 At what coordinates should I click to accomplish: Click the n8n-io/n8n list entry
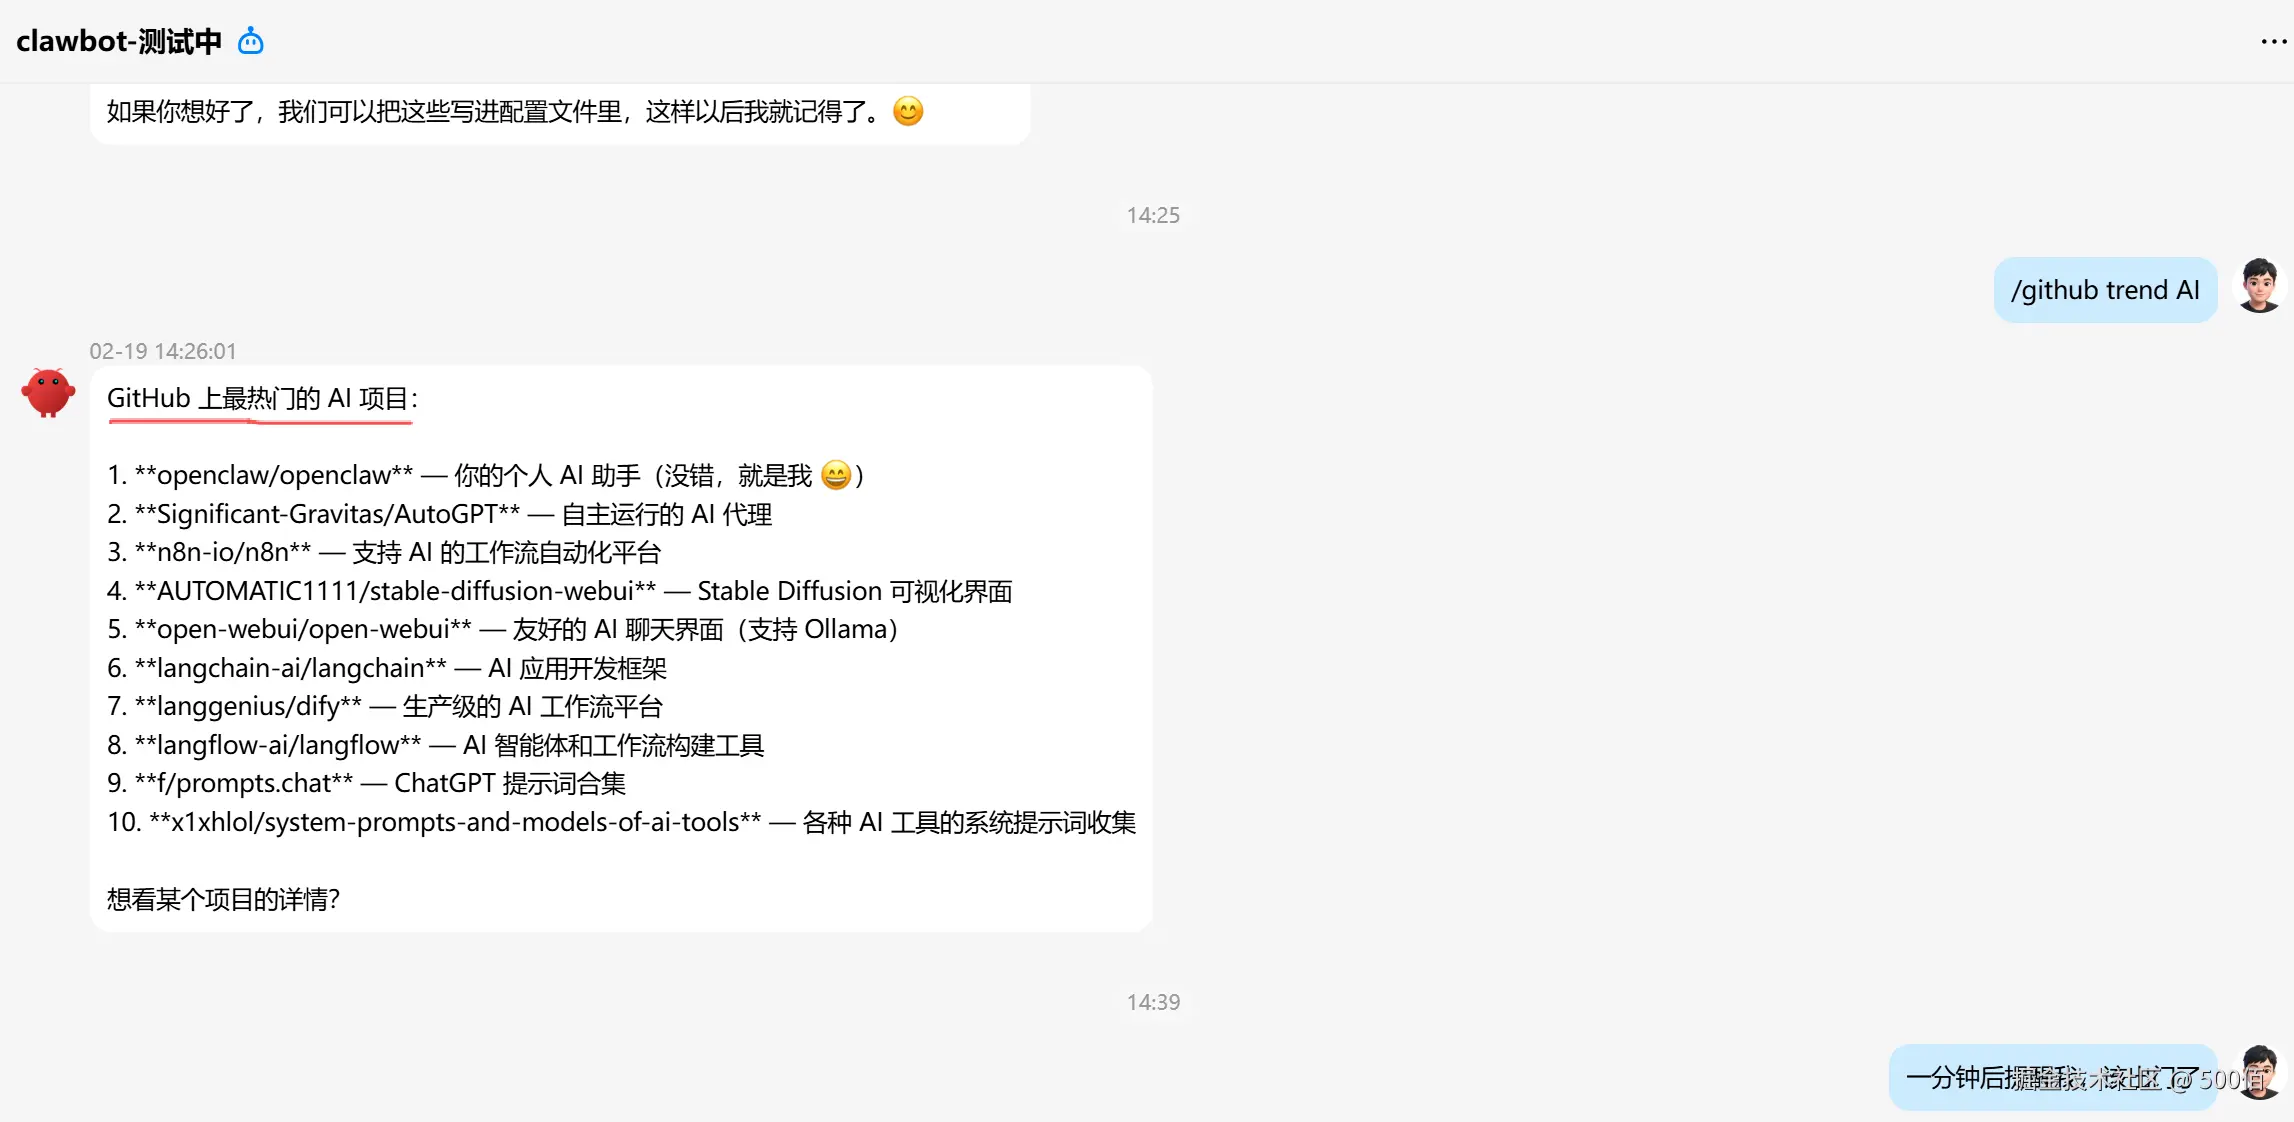point(384,552)
